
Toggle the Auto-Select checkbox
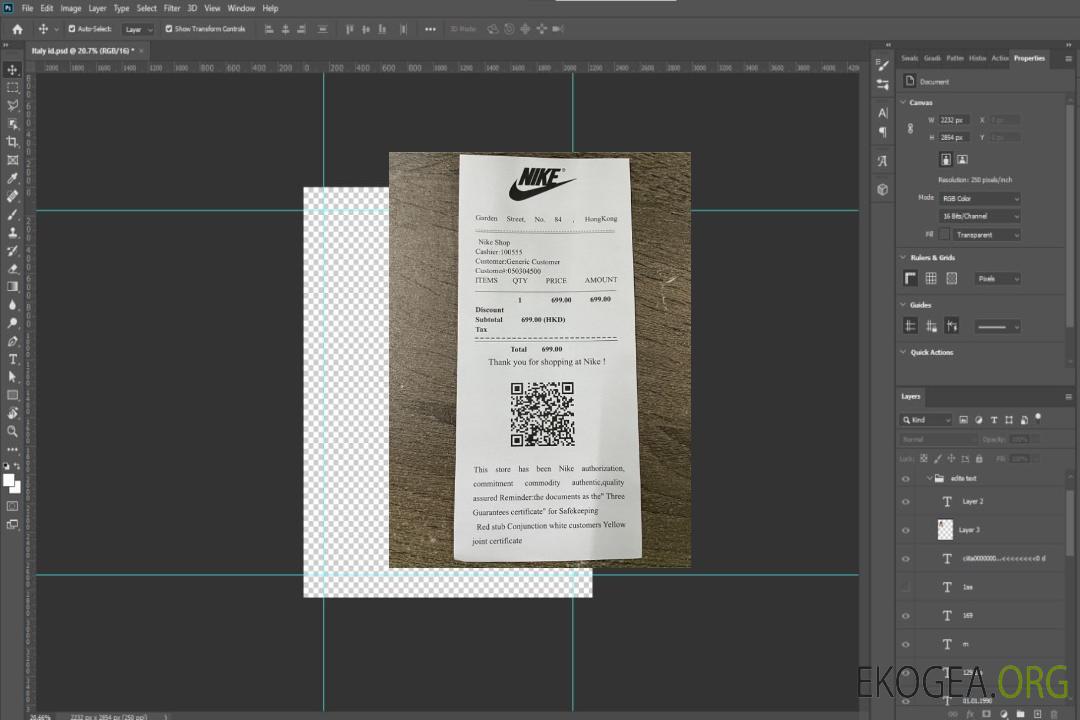pyautogui.click(x=72, y=29)
